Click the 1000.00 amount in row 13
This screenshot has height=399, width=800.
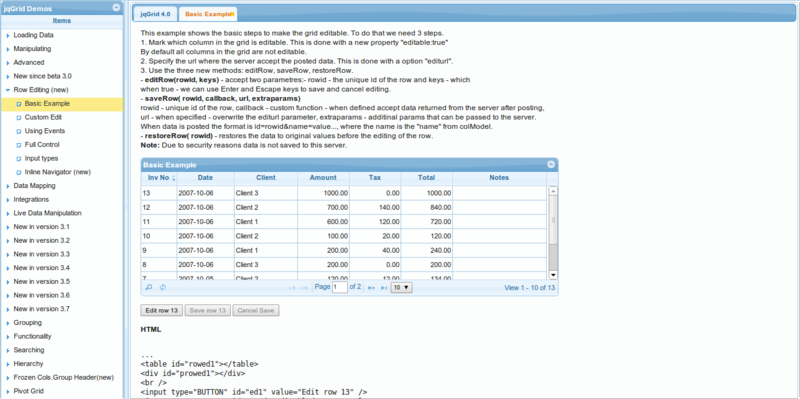(323, 193)
